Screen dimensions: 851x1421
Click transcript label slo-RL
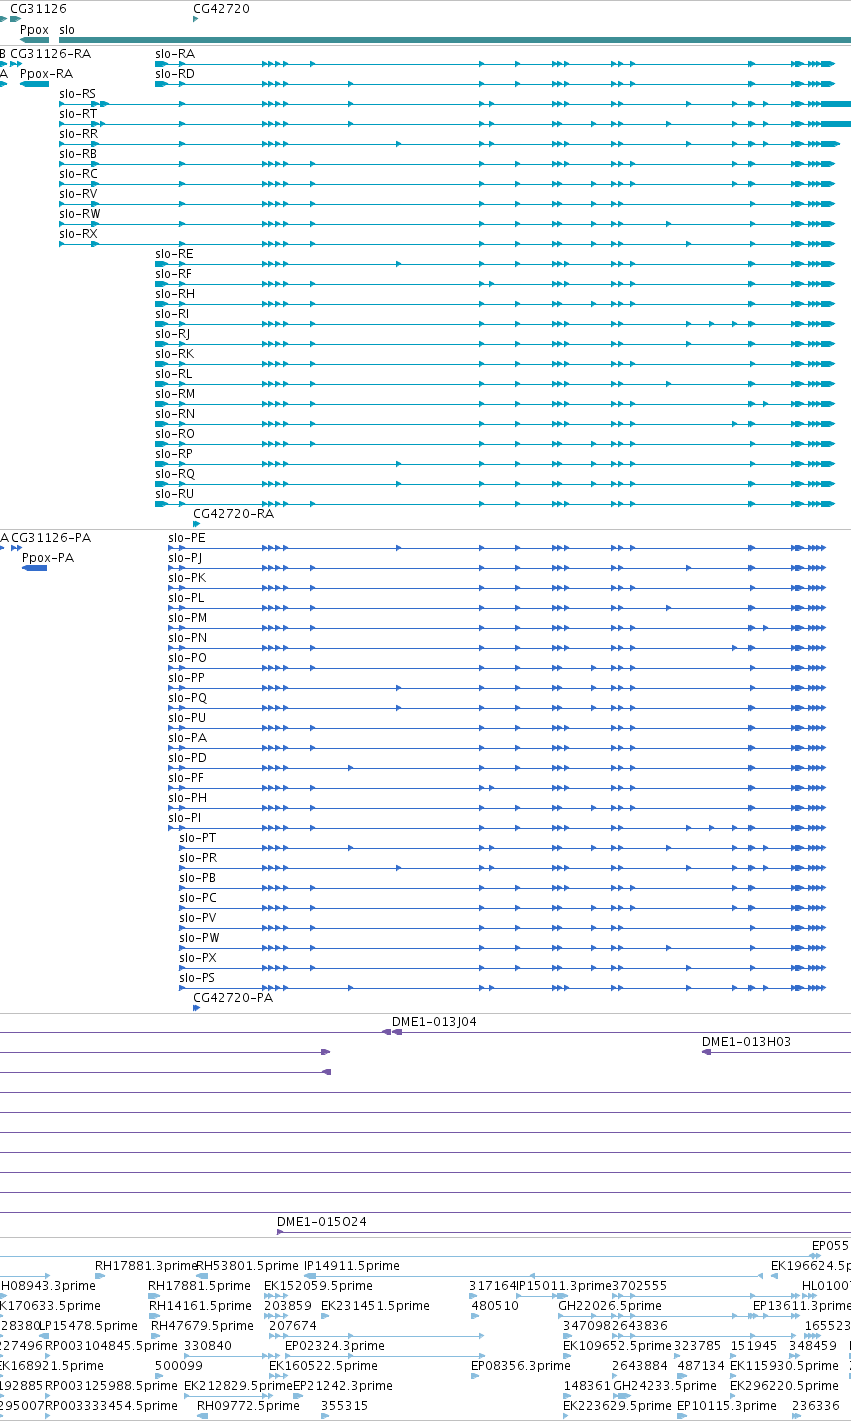tap(174, 374)
